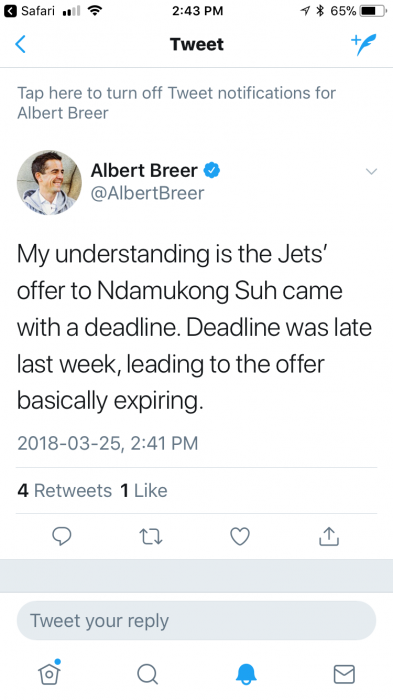Open the Search tab

[147, 674]
